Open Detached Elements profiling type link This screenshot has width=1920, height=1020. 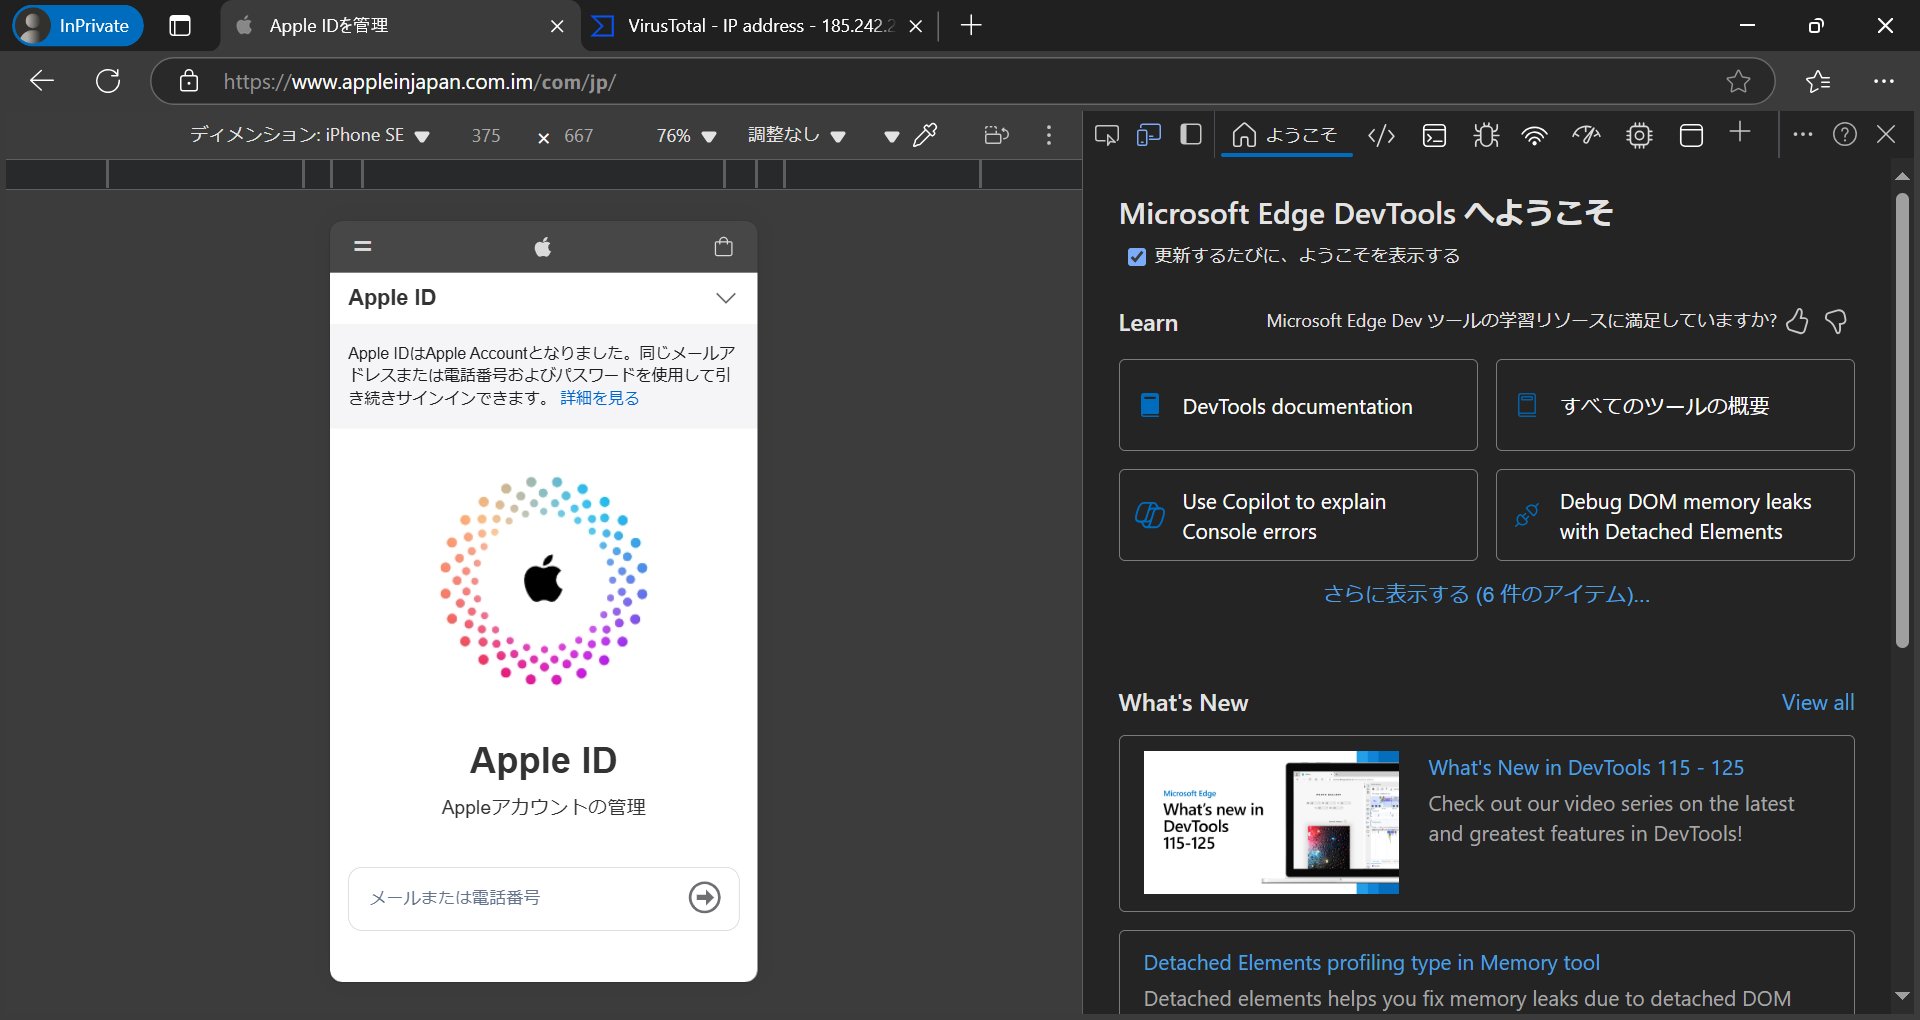1372,963
